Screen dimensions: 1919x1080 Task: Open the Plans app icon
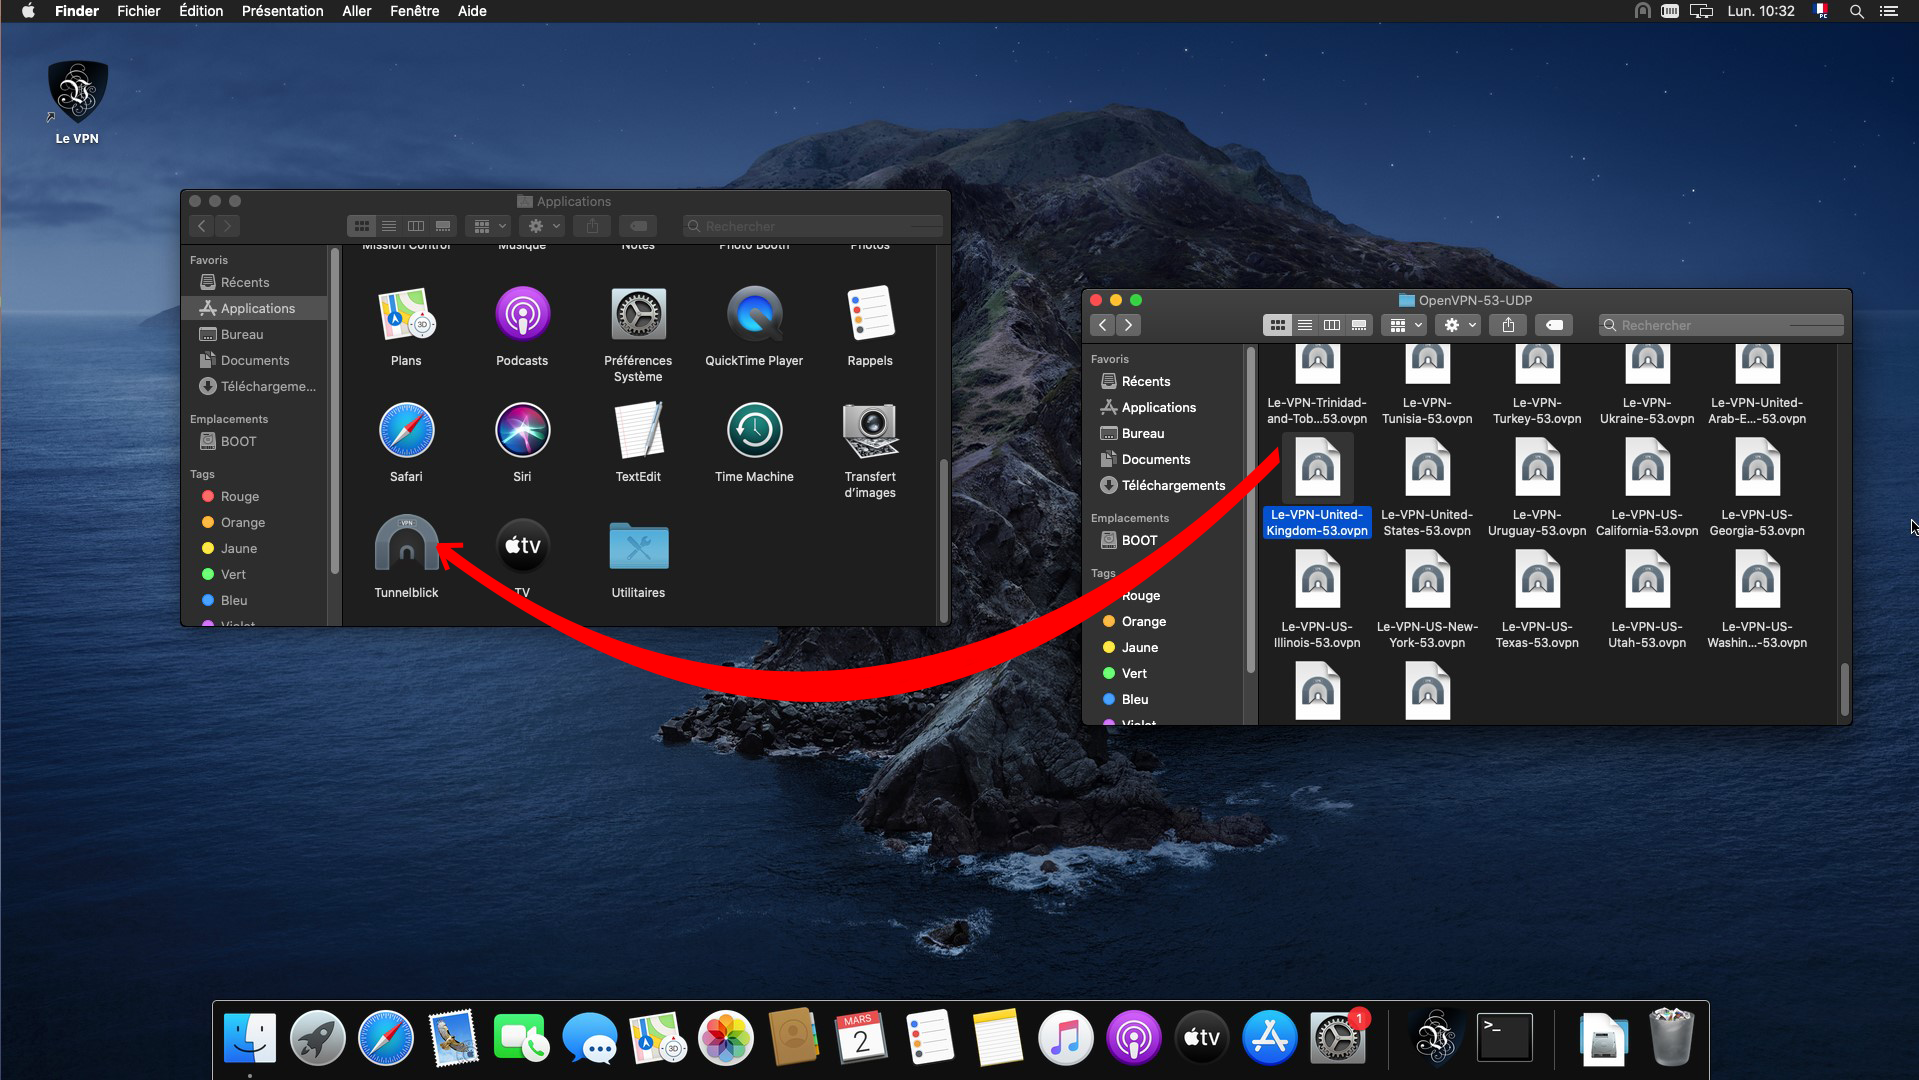coord(406,314)
